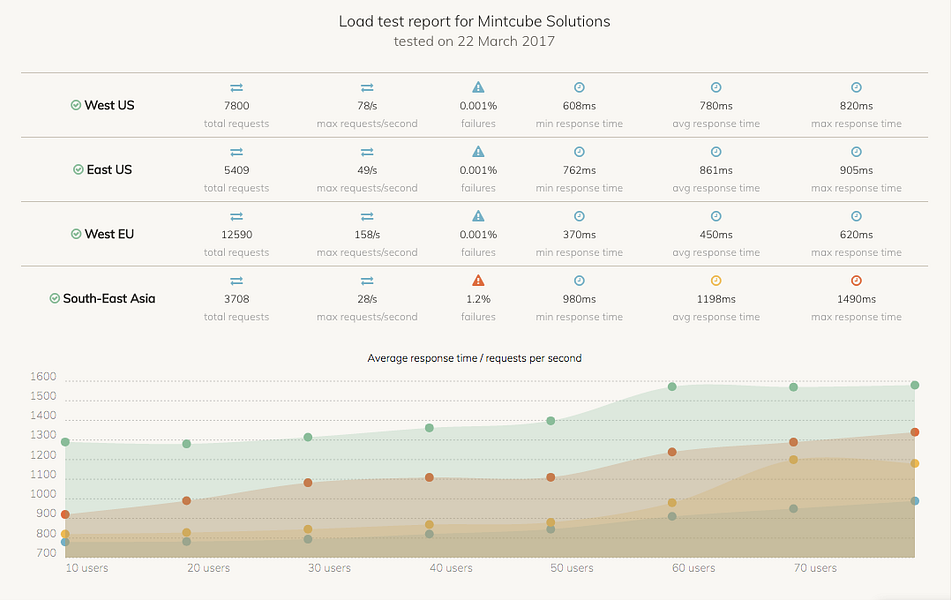The height and width of the screenshot is (600, 951).
Task: Click the 1198ms avg response time value
Action: (716, 298)
